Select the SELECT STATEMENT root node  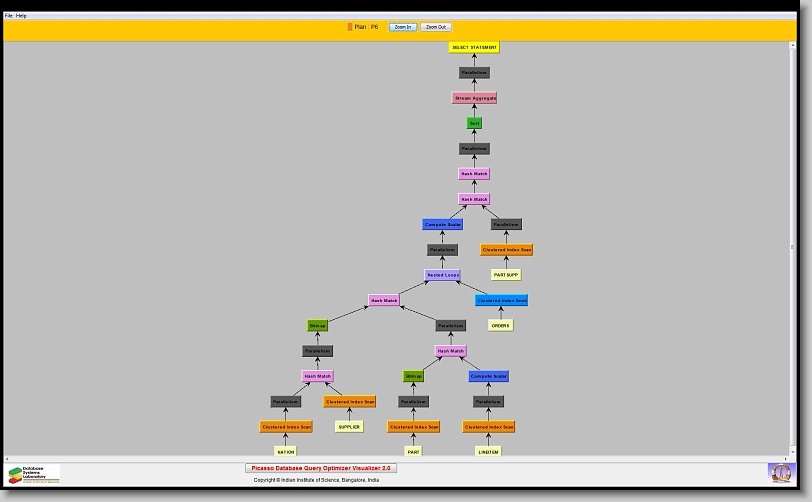coord(474,47)
